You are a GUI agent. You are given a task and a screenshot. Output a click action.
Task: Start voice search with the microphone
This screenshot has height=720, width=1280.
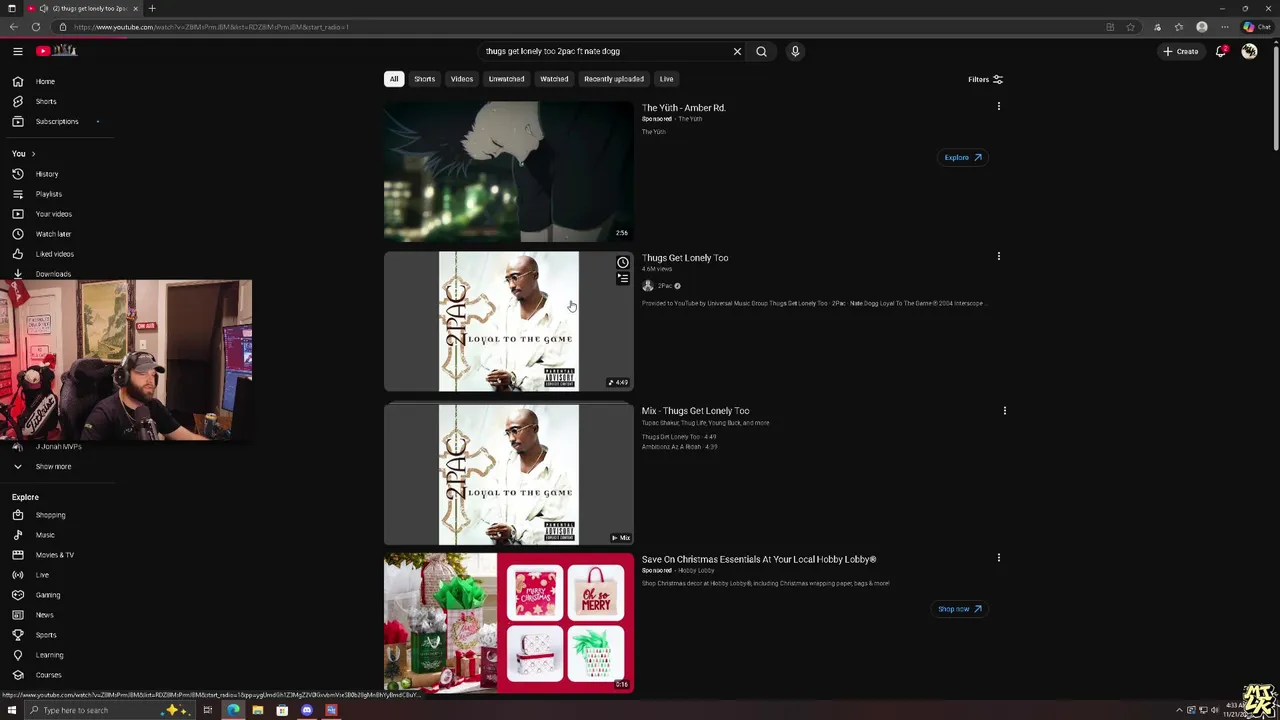[x=795, y=51]
